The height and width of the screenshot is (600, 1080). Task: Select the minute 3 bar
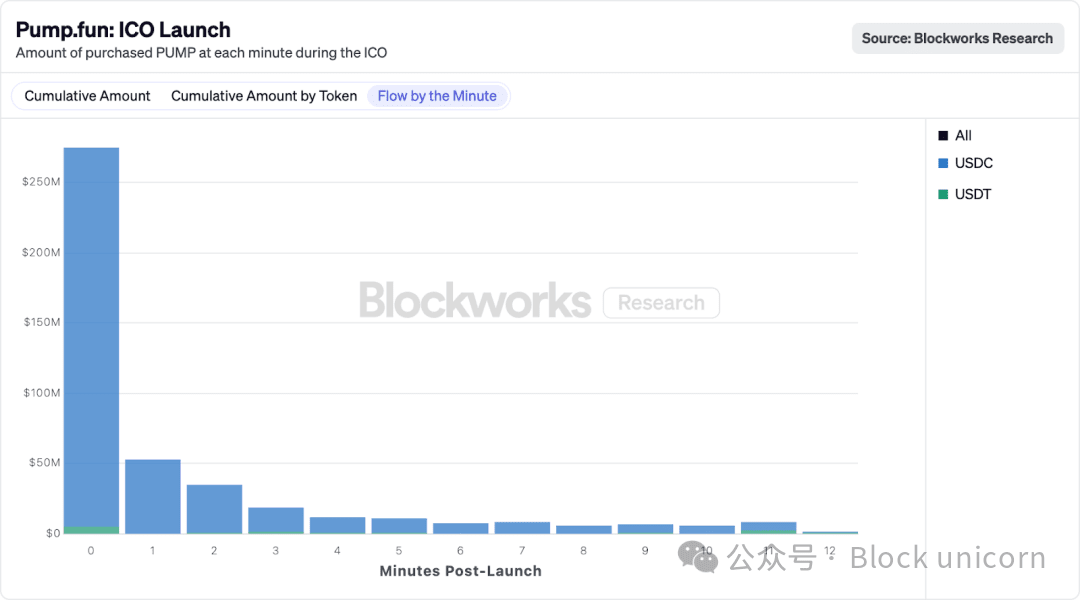(x=276, y=520)
